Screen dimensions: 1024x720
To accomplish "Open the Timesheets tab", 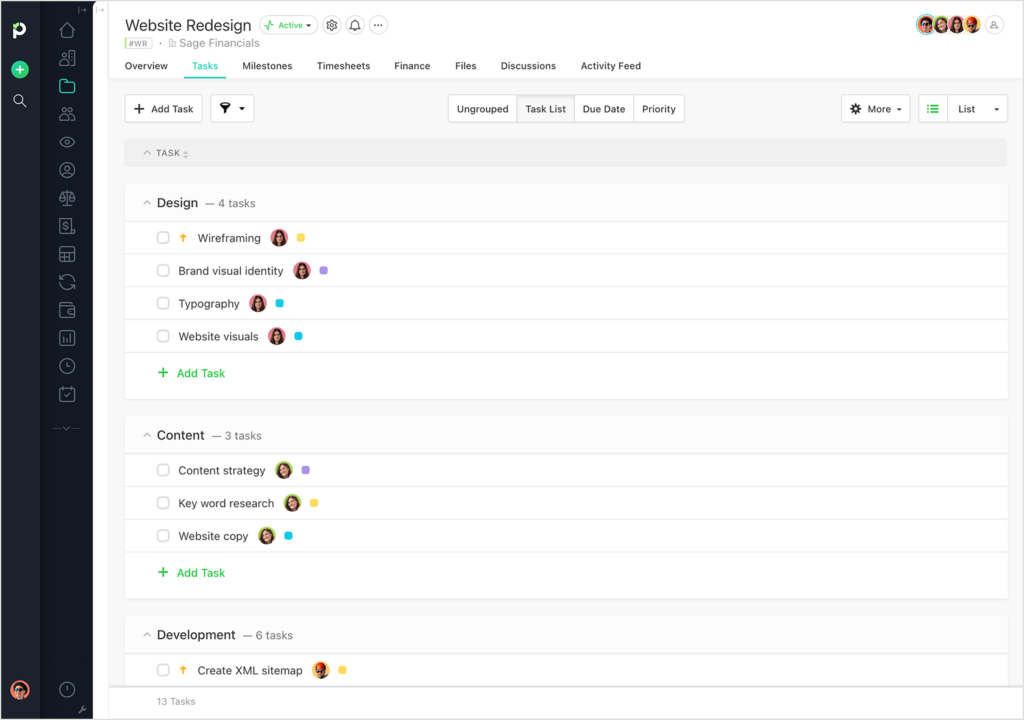I will pos(343,66).
